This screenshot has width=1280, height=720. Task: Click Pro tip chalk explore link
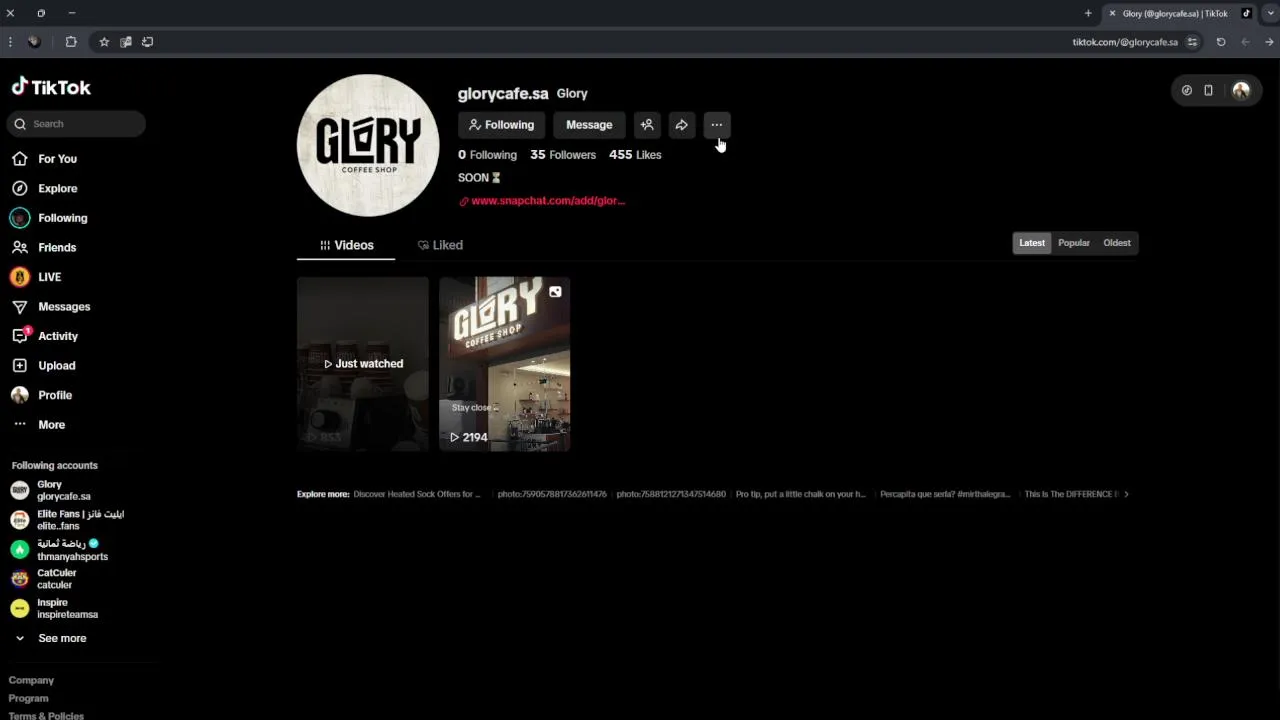pos(801,494)
